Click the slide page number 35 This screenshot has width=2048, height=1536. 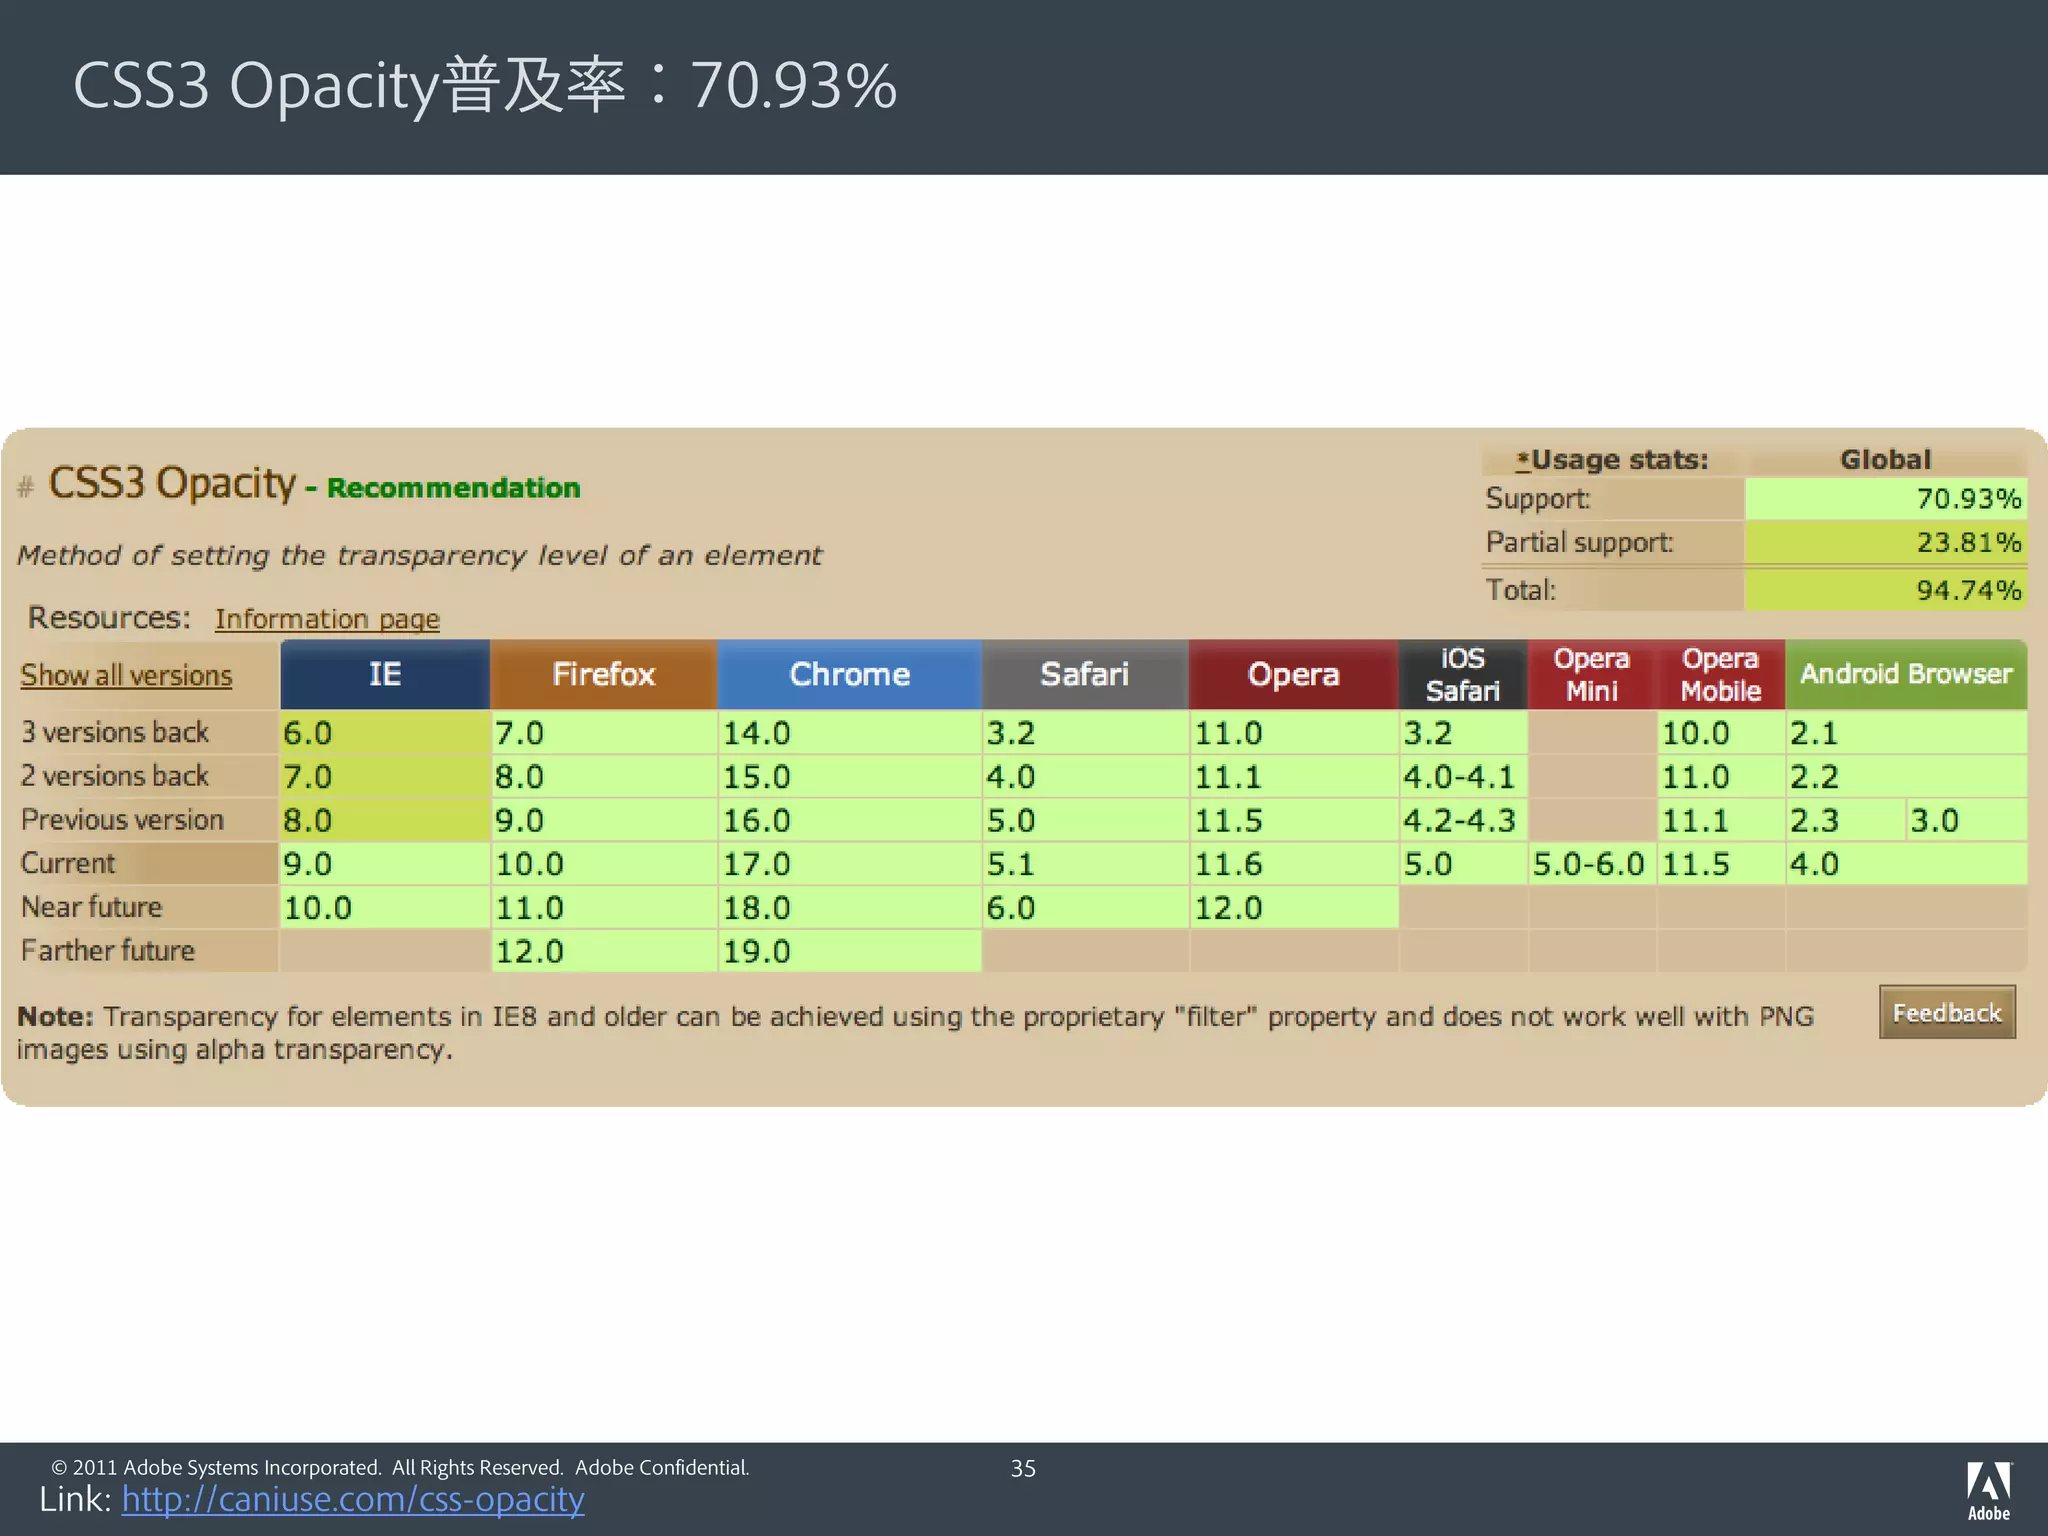pyautogui.click(x=1023, y=1468)
